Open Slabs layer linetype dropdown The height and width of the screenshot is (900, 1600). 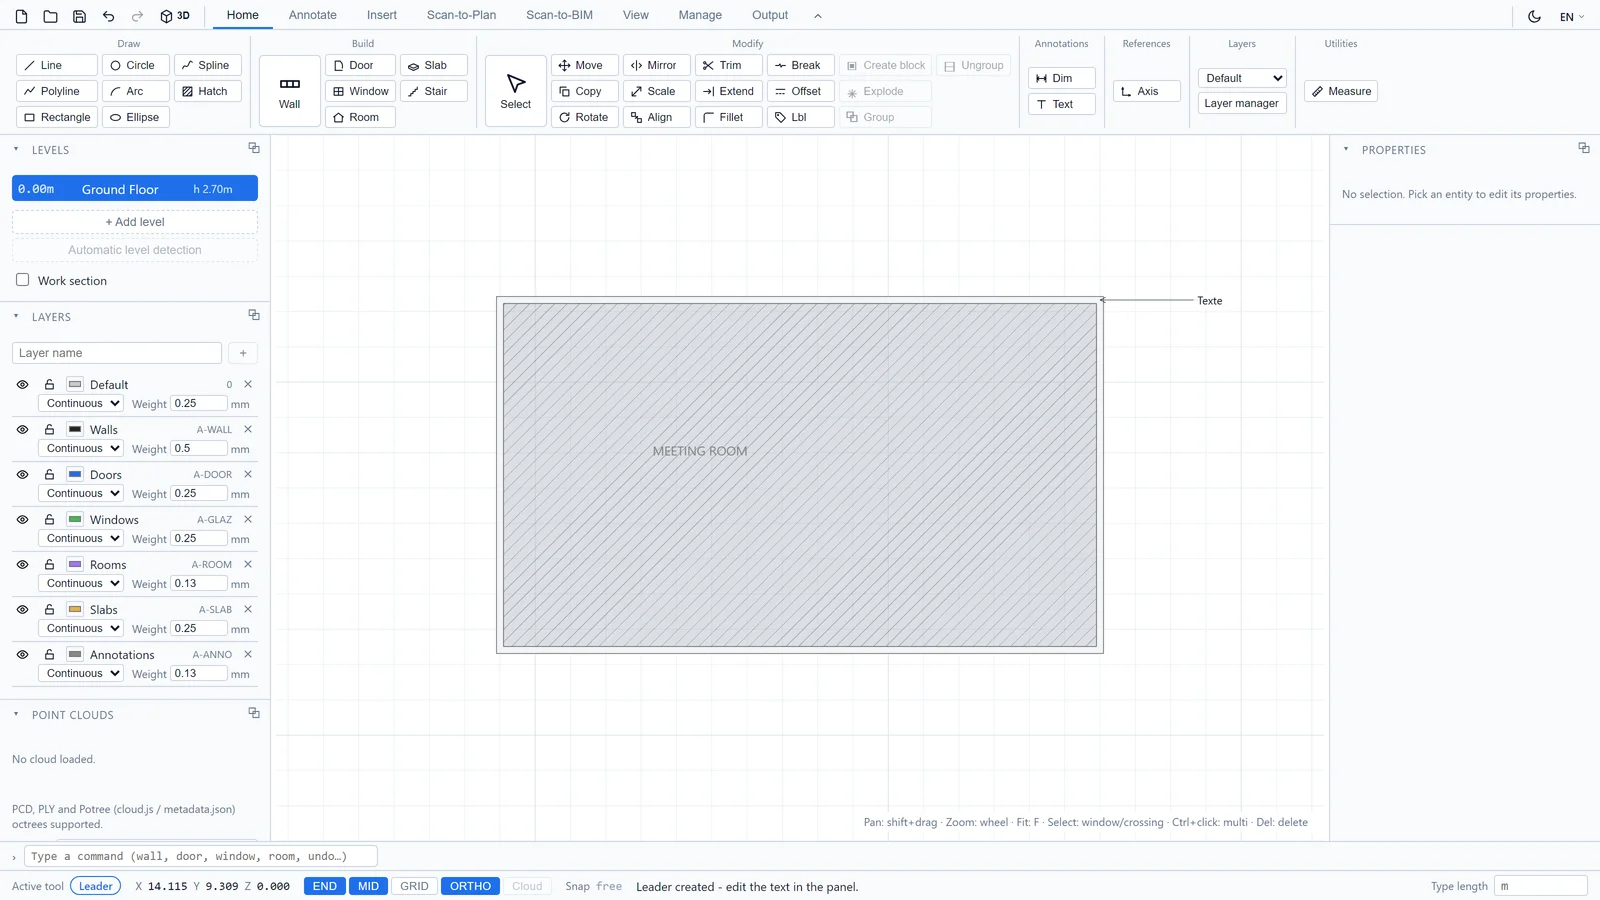tap(81, 628)
